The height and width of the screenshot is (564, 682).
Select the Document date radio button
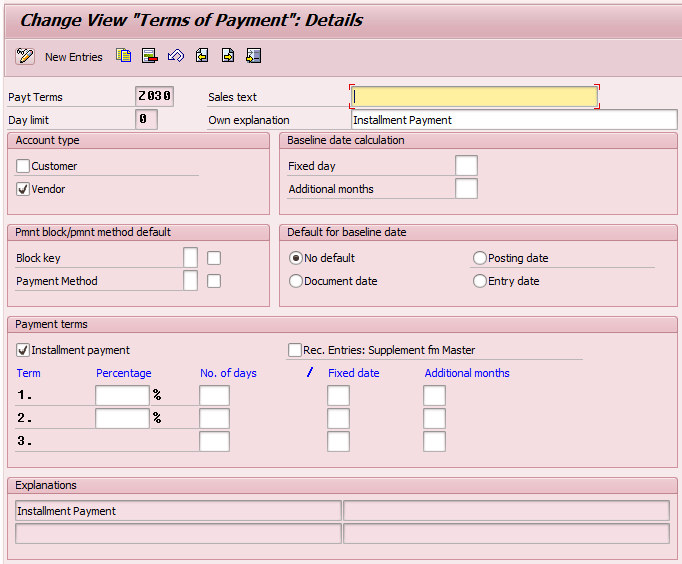click(296, 281)
